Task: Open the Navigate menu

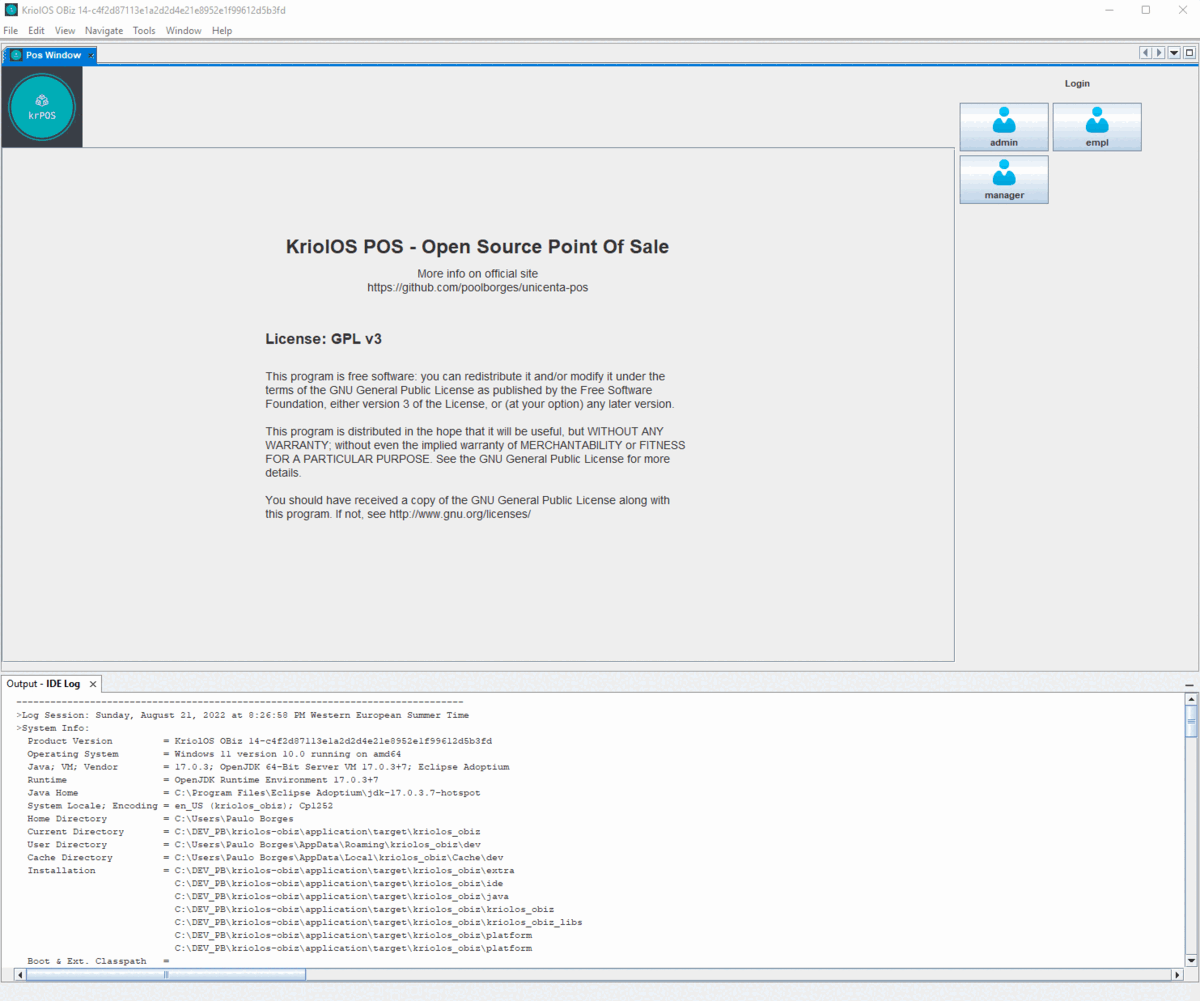Action: pos(104,30)
